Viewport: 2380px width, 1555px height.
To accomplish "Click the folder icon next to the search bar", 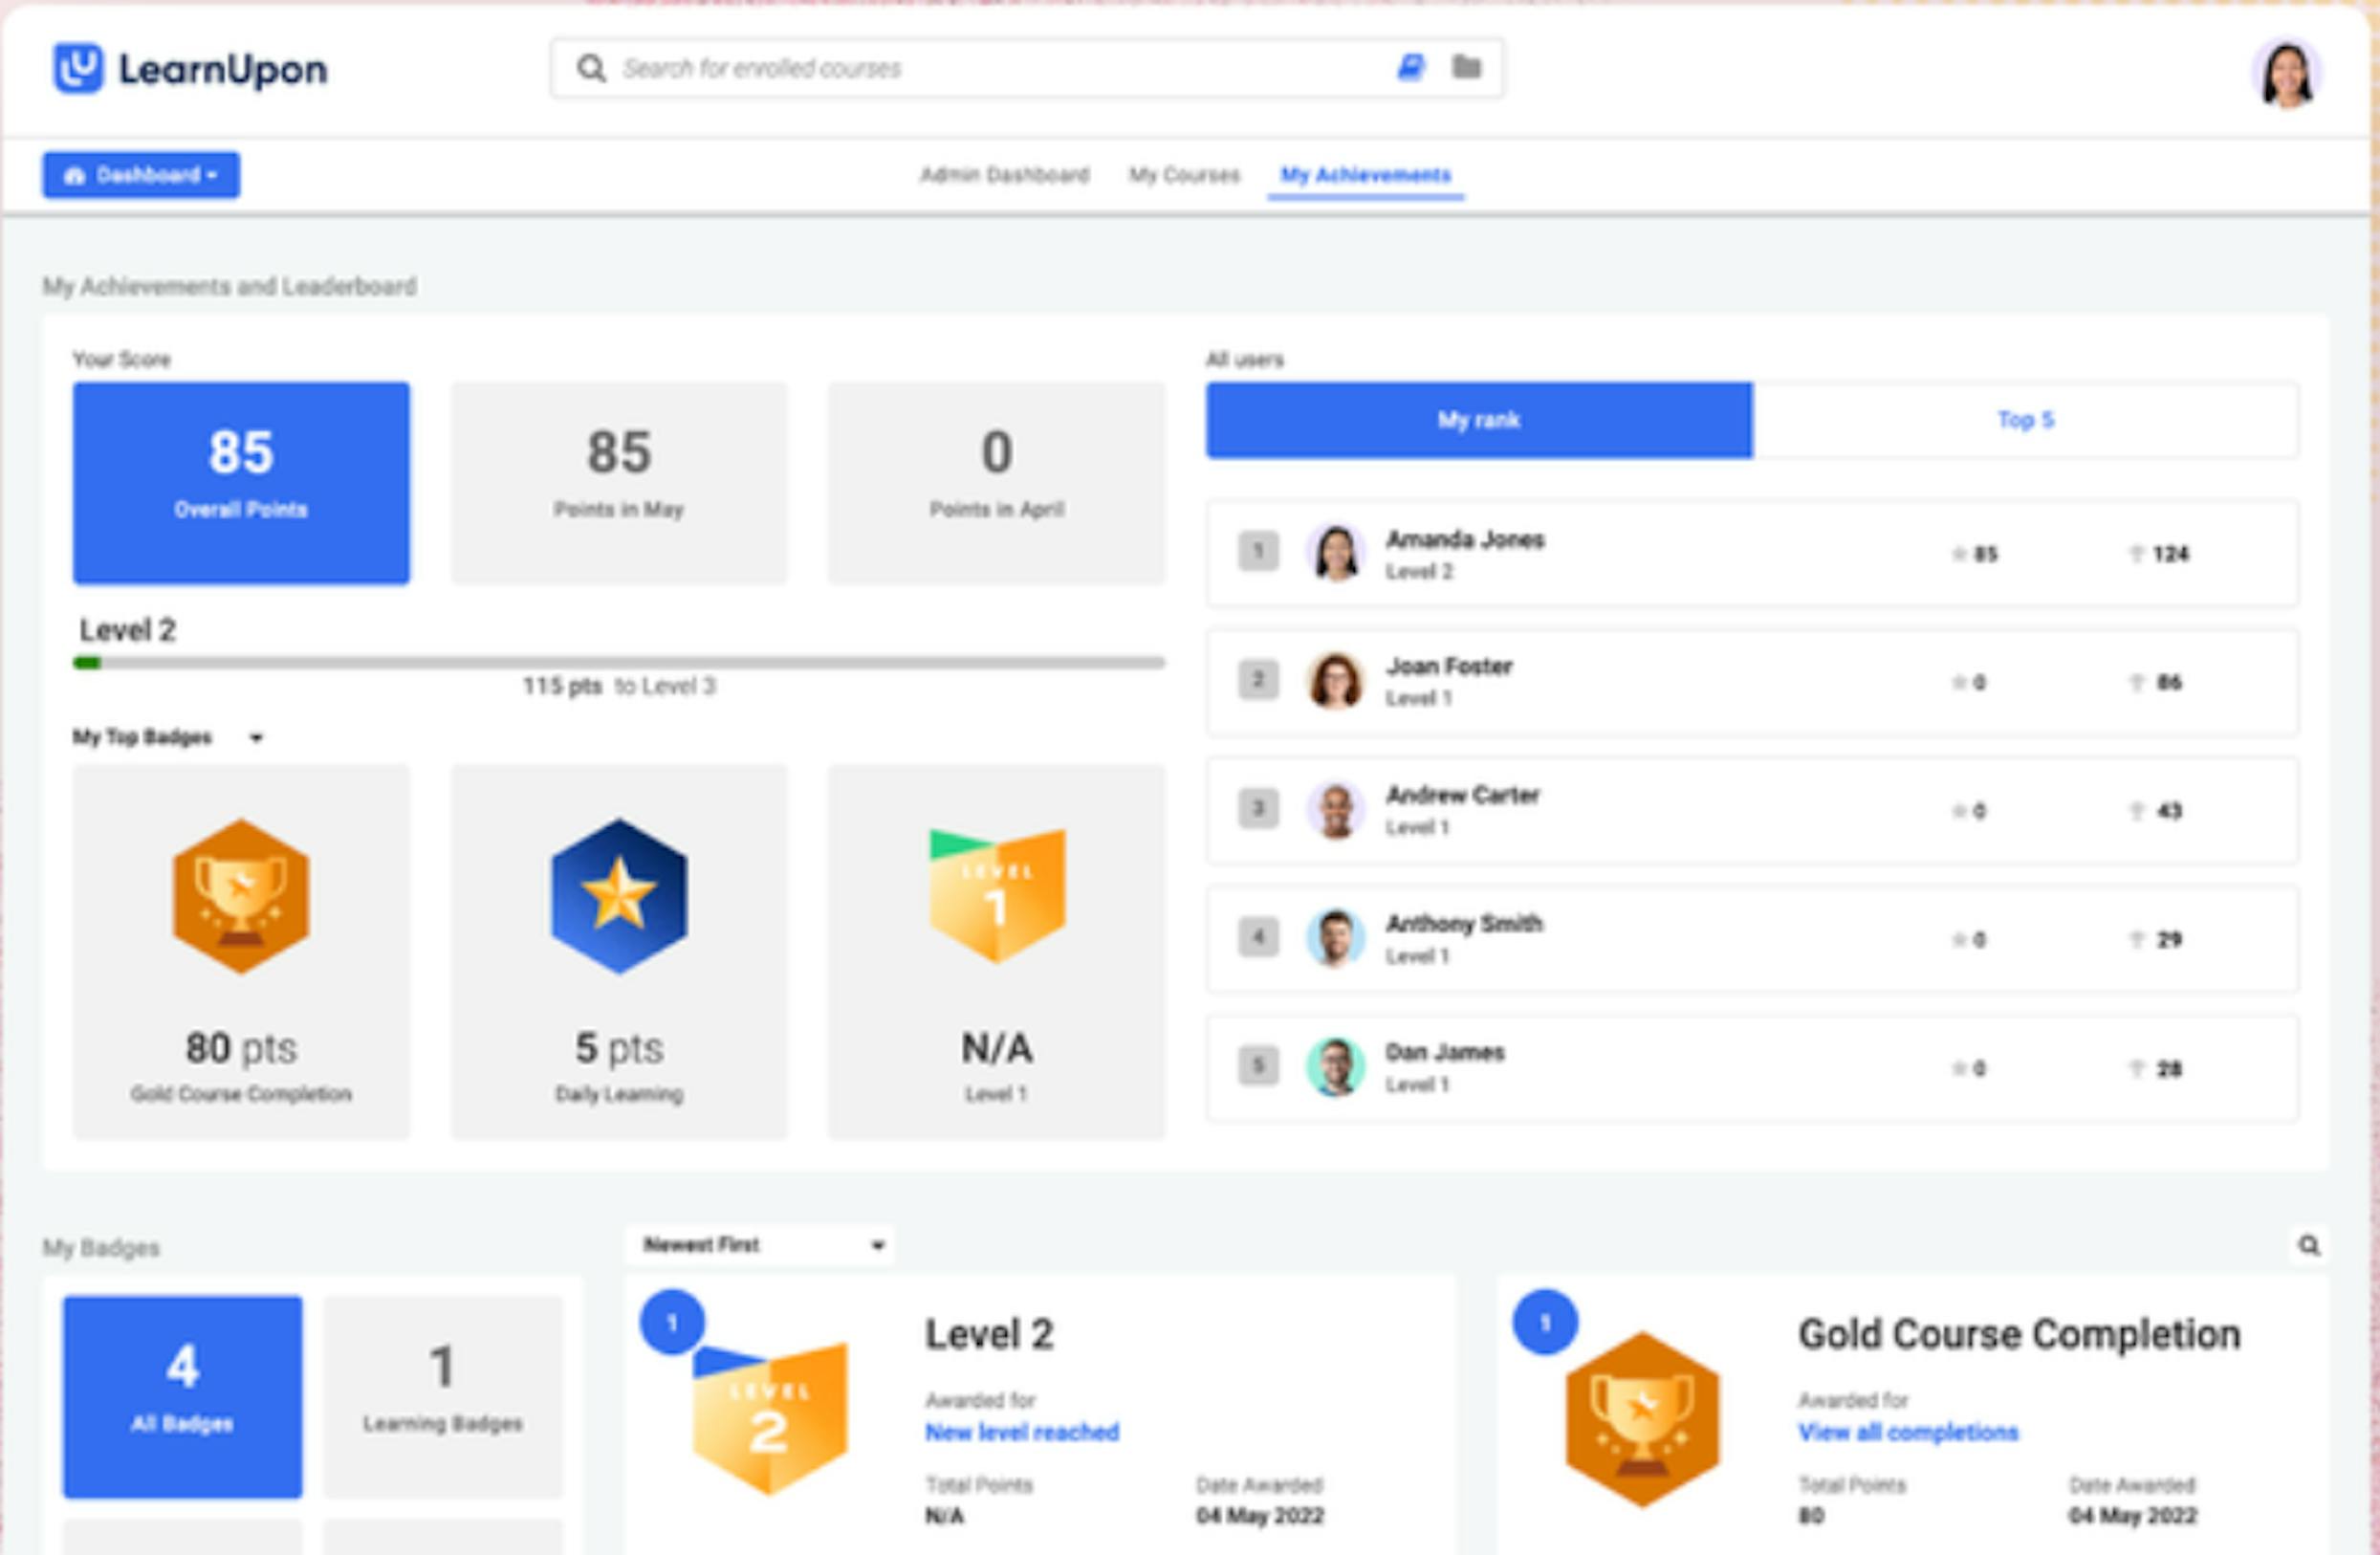I will 1466,68.
